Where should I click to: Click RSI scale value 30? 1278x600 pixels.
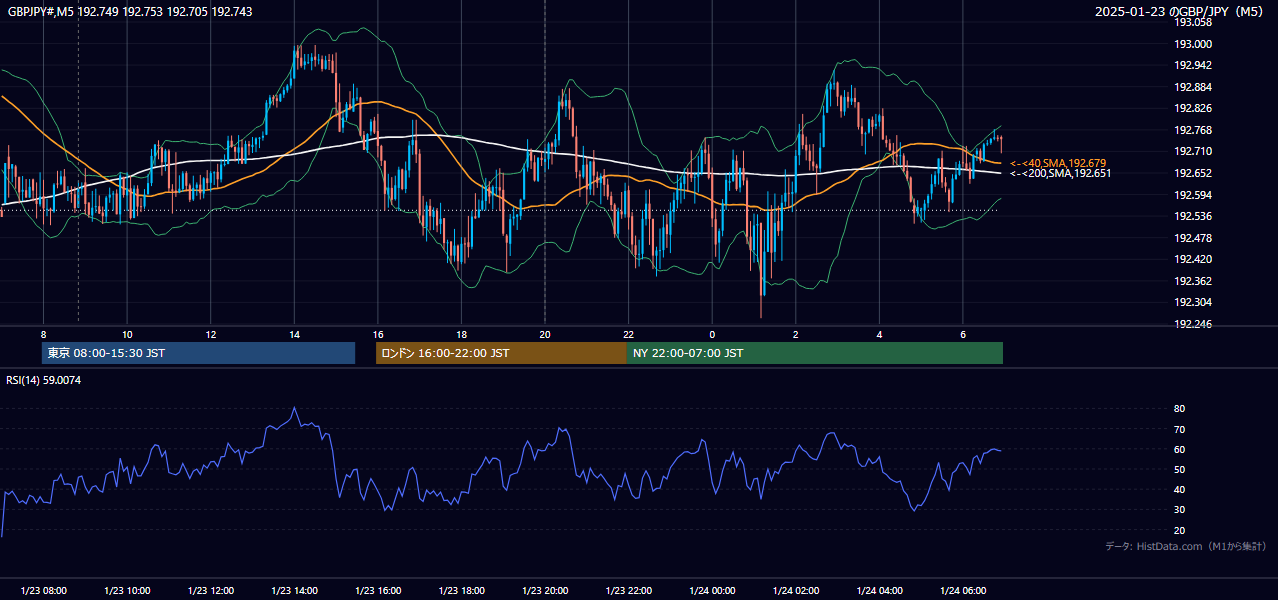click(1180, 511)
